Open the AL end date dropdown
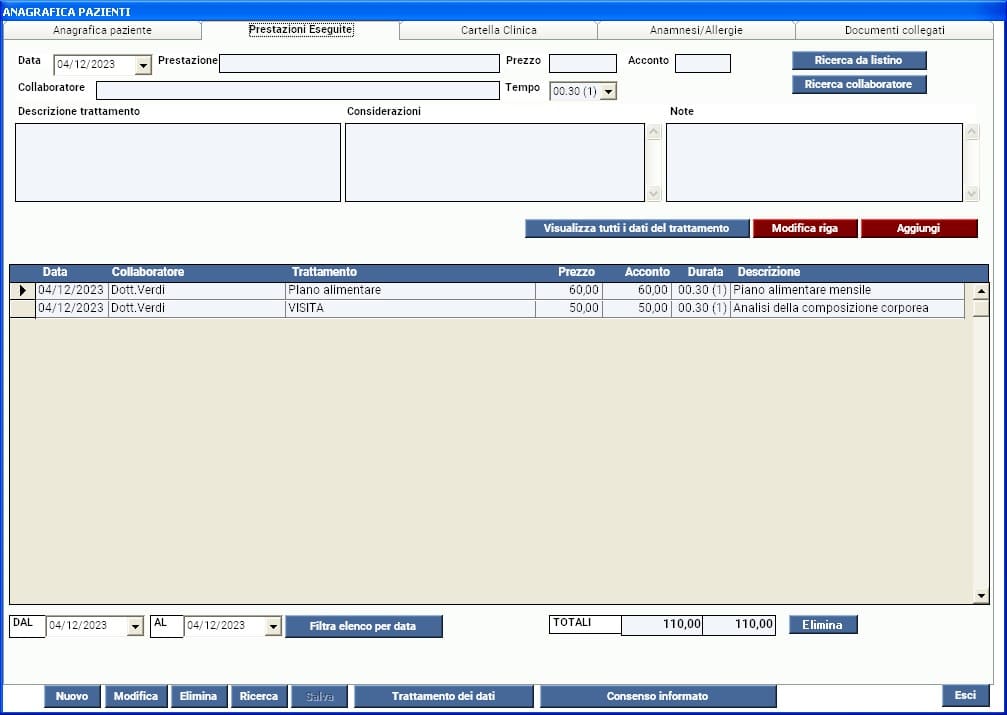Screen dimensions: 1007x715 coord(273,626)
